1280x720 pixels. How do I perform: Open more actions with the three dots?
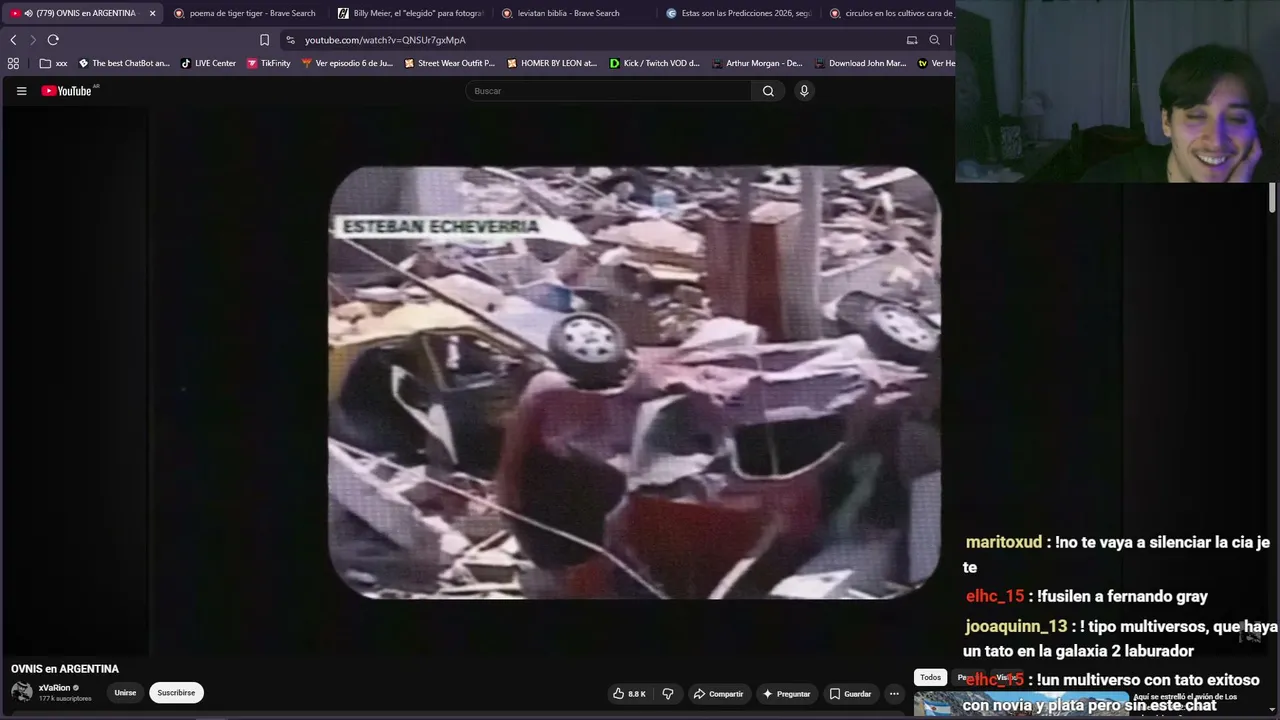894,693
